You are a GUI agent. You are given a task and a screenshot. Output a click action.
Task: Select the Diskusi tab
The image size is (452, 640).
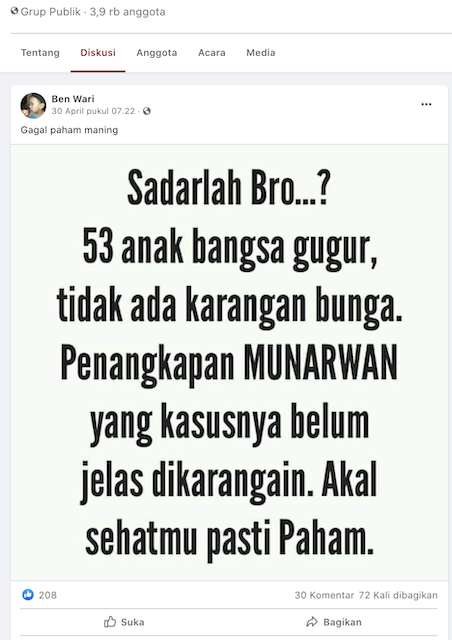click(98, 53)
